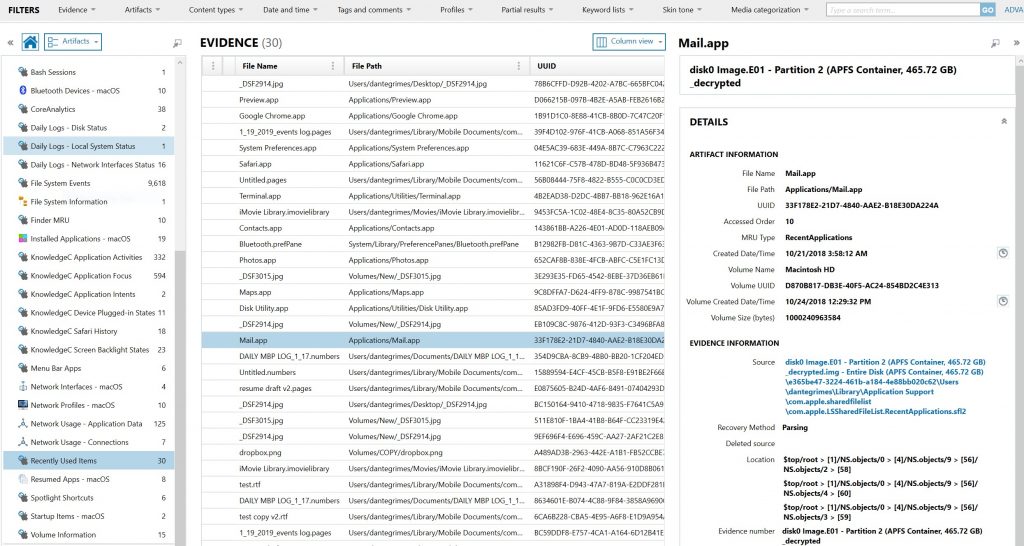Select the Bluetooth.prefPane evidence row

[x=433, y=244]
